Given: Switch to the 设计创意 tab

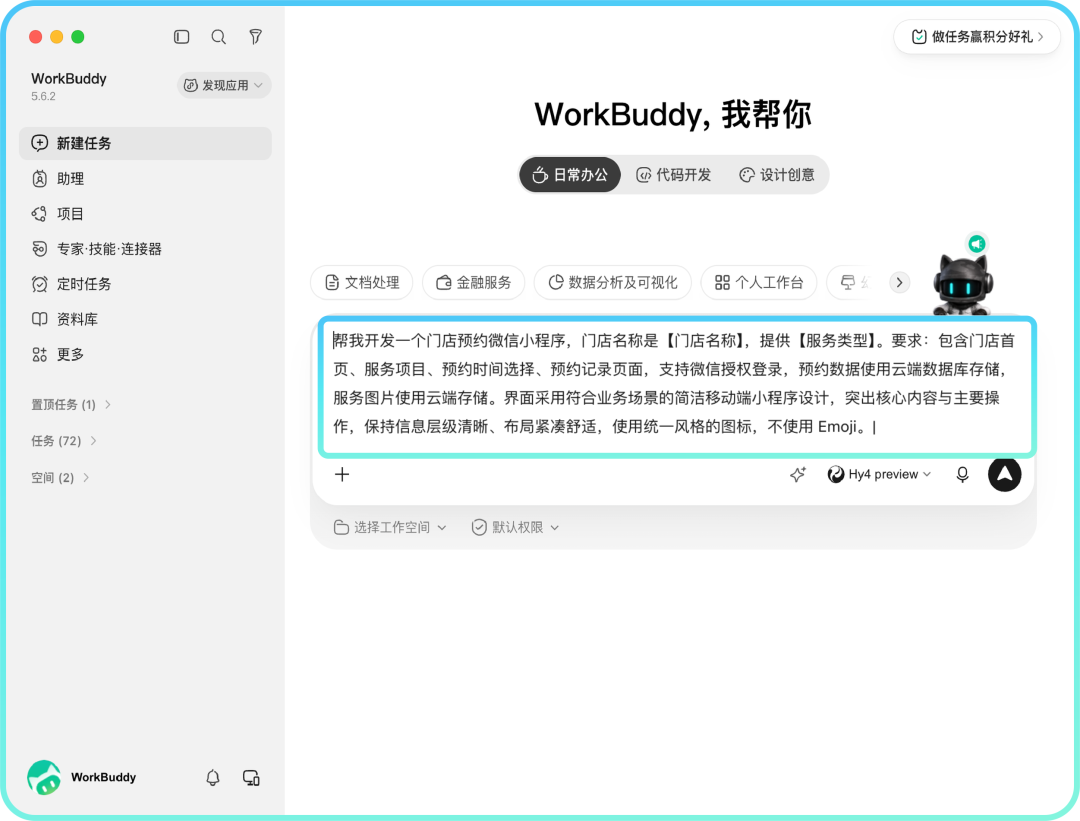Looking at the screenshot, I should click(x=777, y=175).
